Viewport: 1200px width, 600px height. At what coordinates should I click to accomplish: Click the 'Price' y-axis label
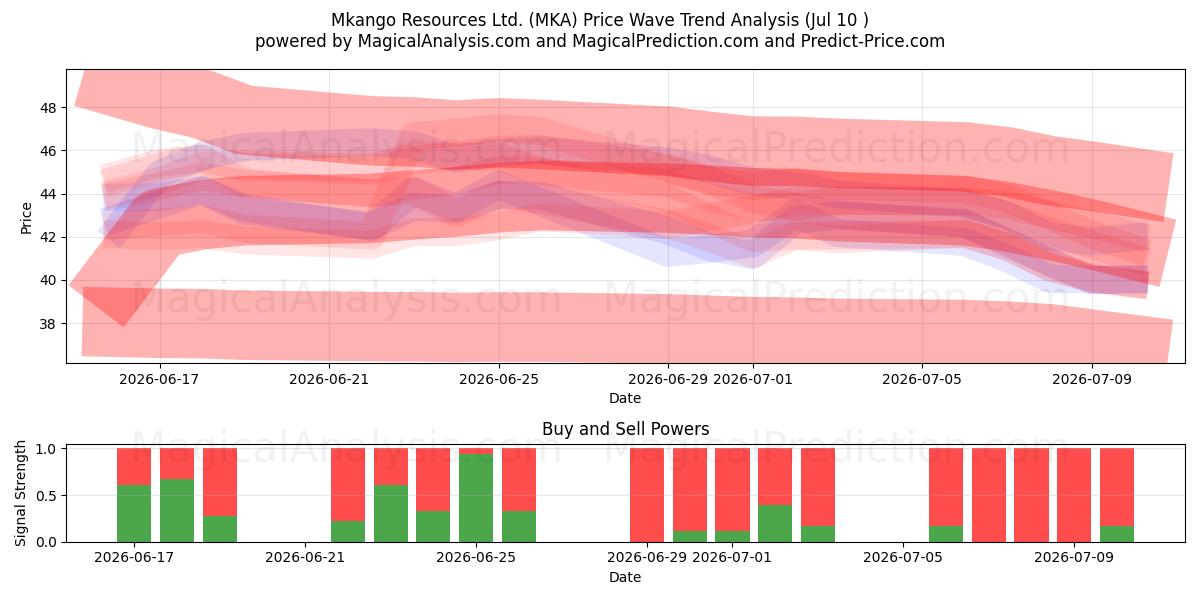point(27,217)
